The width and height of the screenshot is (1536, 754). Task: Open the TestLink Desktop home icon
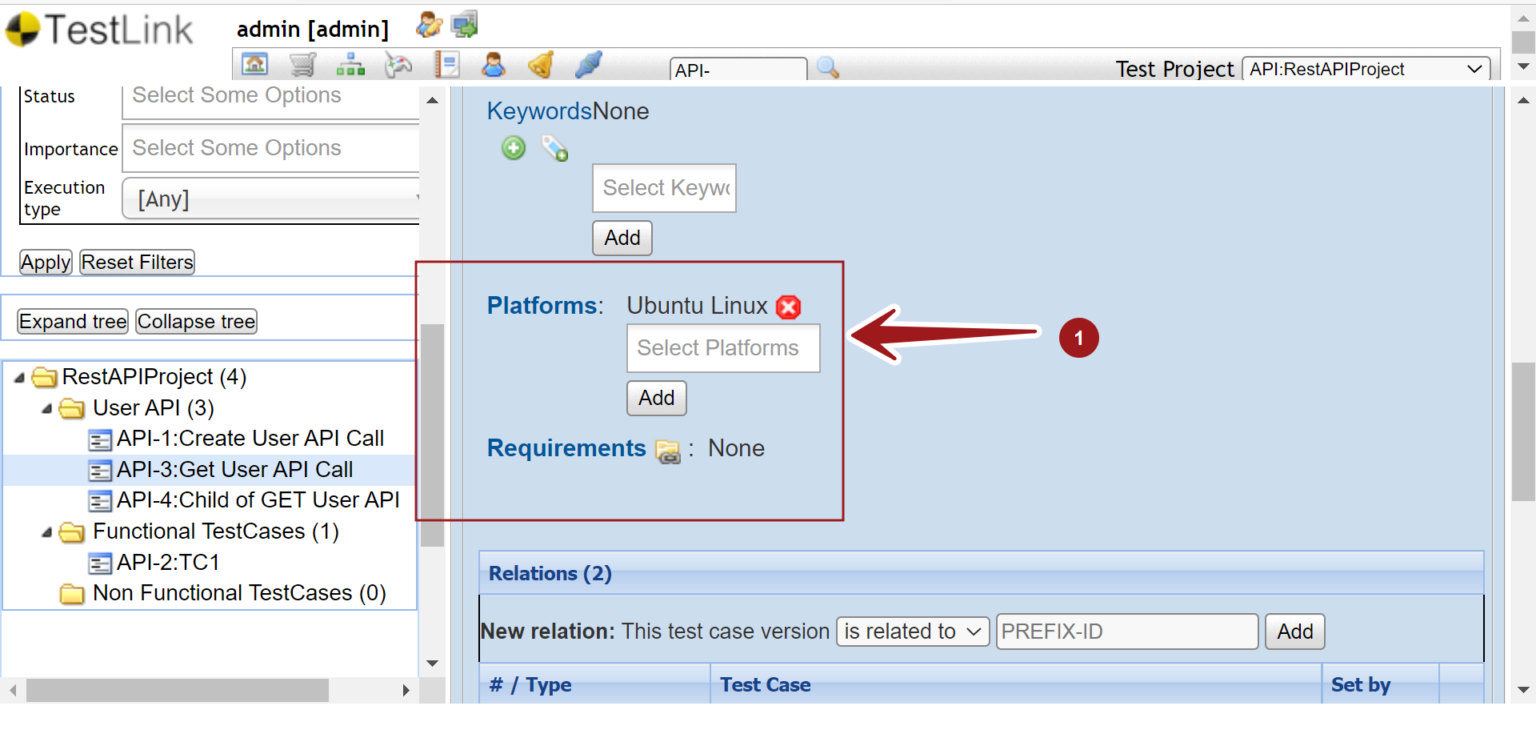tap(255, 63)
